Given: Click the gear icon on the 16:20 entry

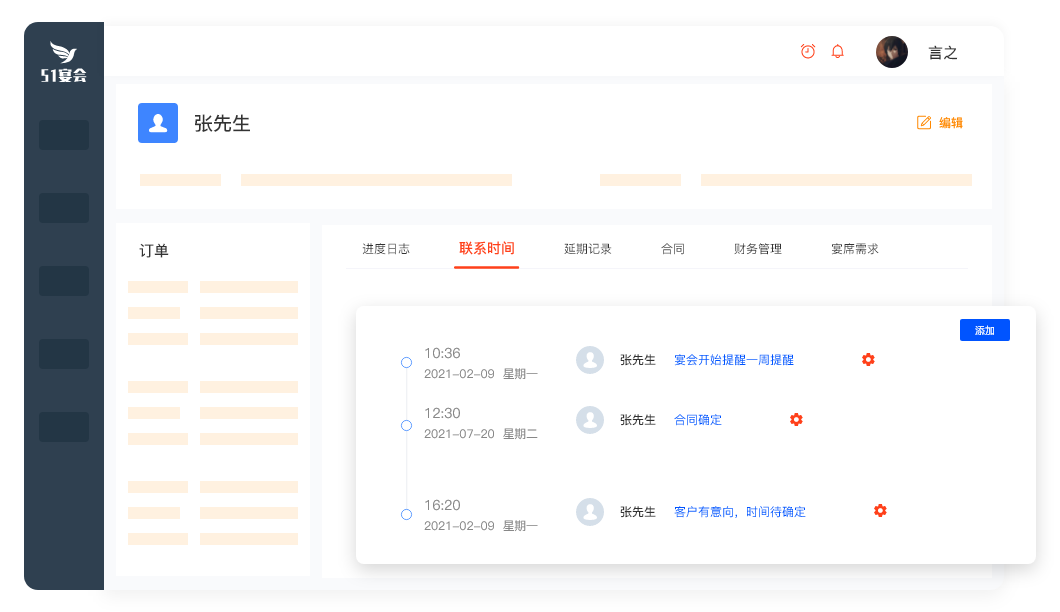Looking at the screenshot, I should (x=880, y=510).
